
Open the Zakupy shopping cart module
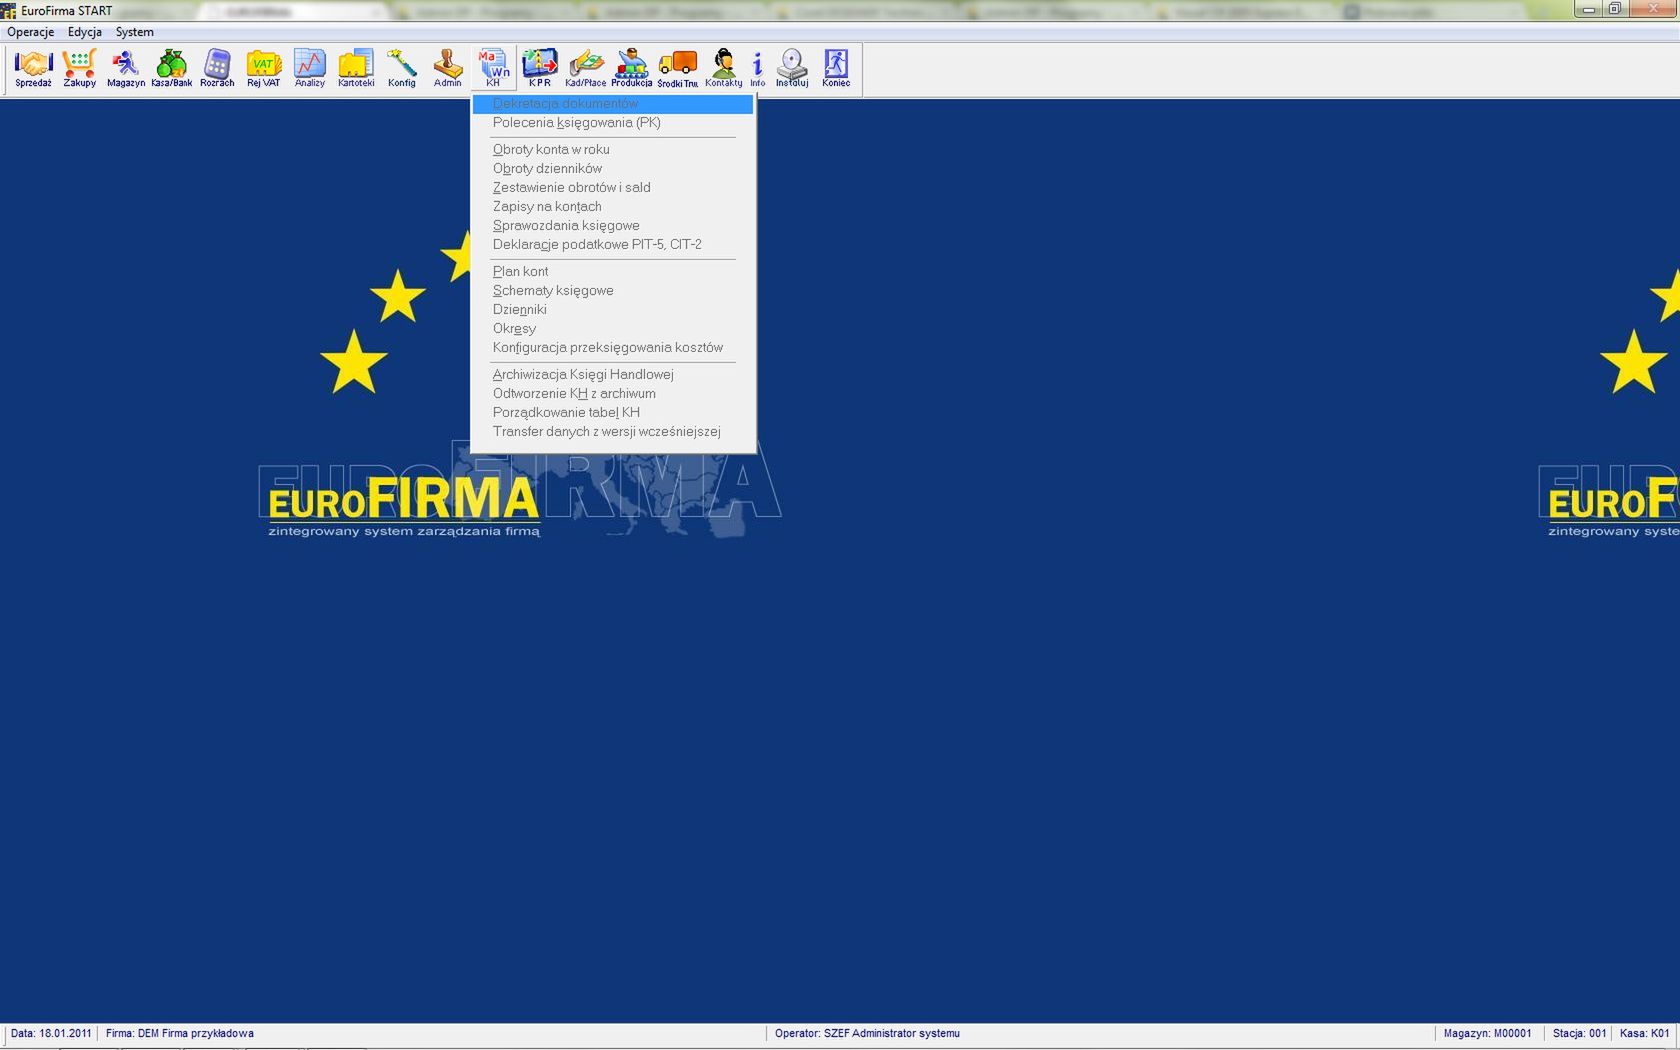coord(79,69)
